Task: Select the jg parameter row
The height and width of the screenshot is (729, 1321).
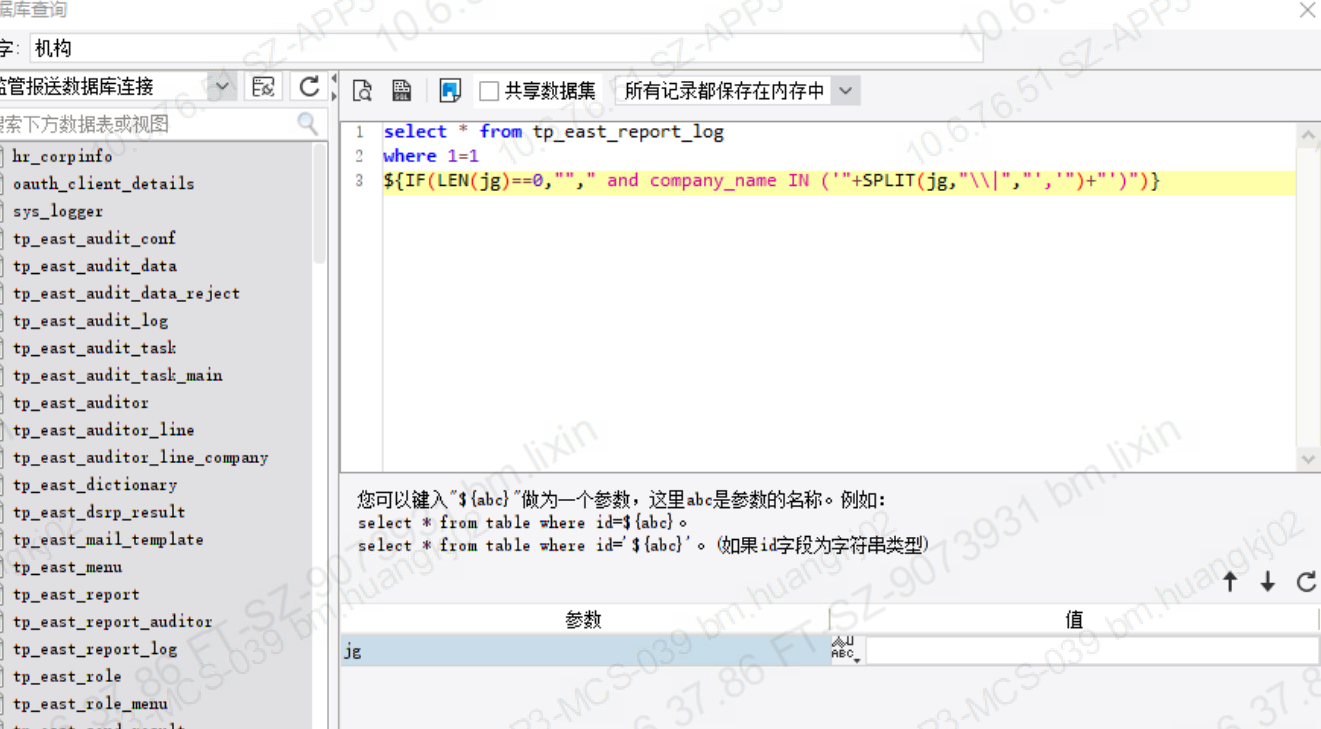Action: (584, 650)
